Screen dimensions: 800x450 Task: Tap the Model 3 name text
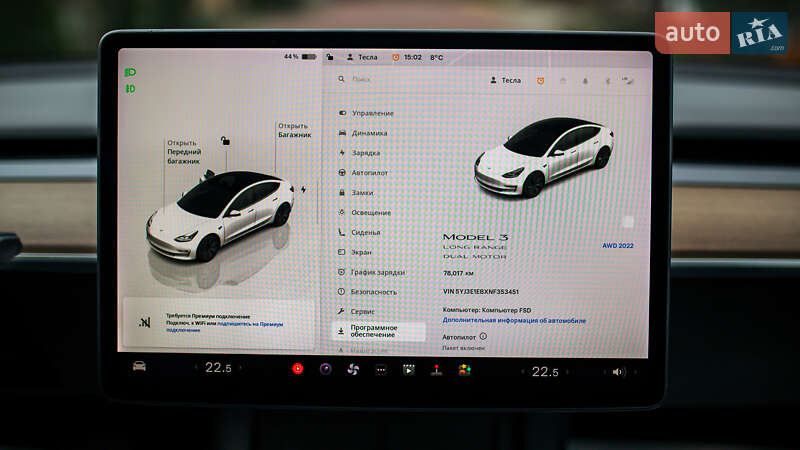(475, 237)
